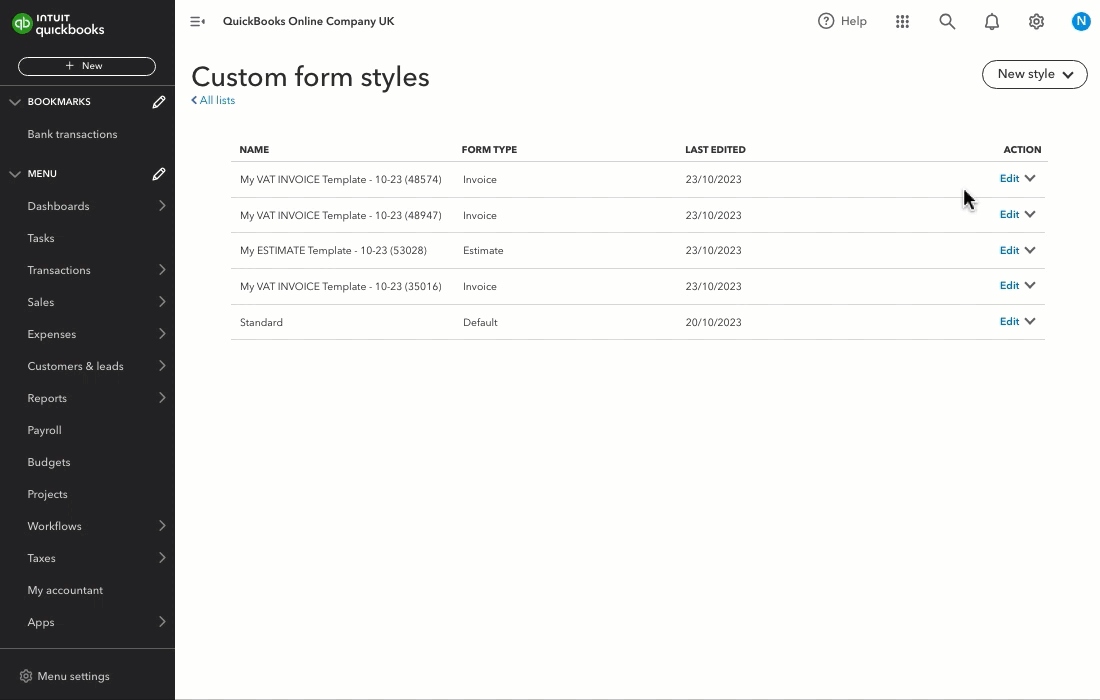Edit the Standard form style
The height and width of the screenshot is (700, 1100).
pos(1009,321)
